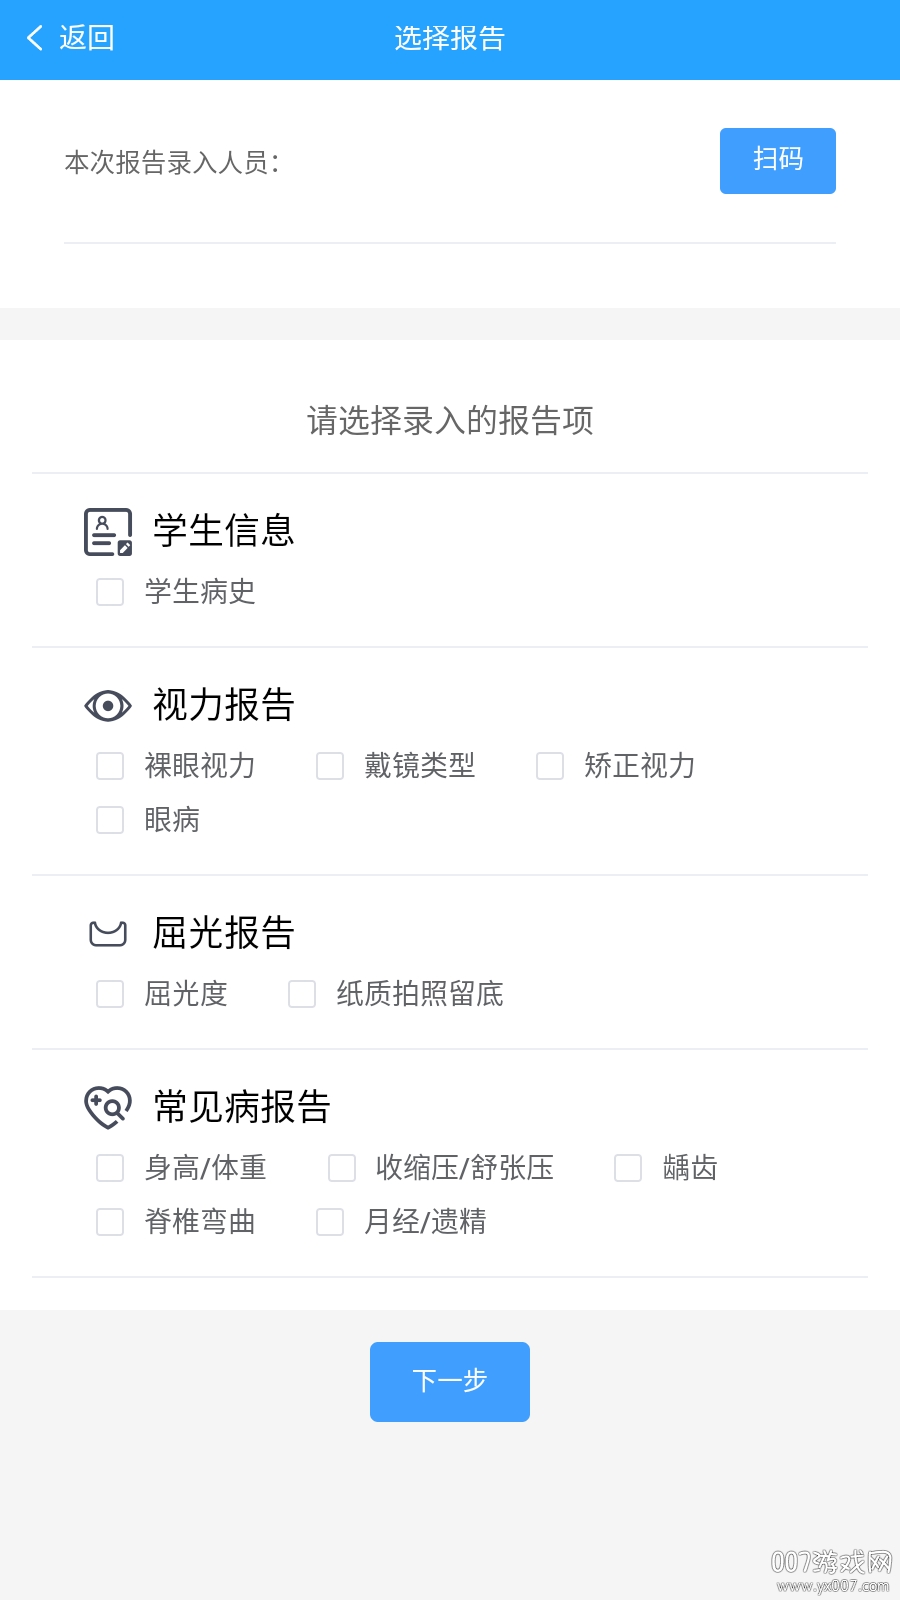Enable the 脊椎弯曲 checkbox
The image size is (900, 1600).
click(110, 1222)
